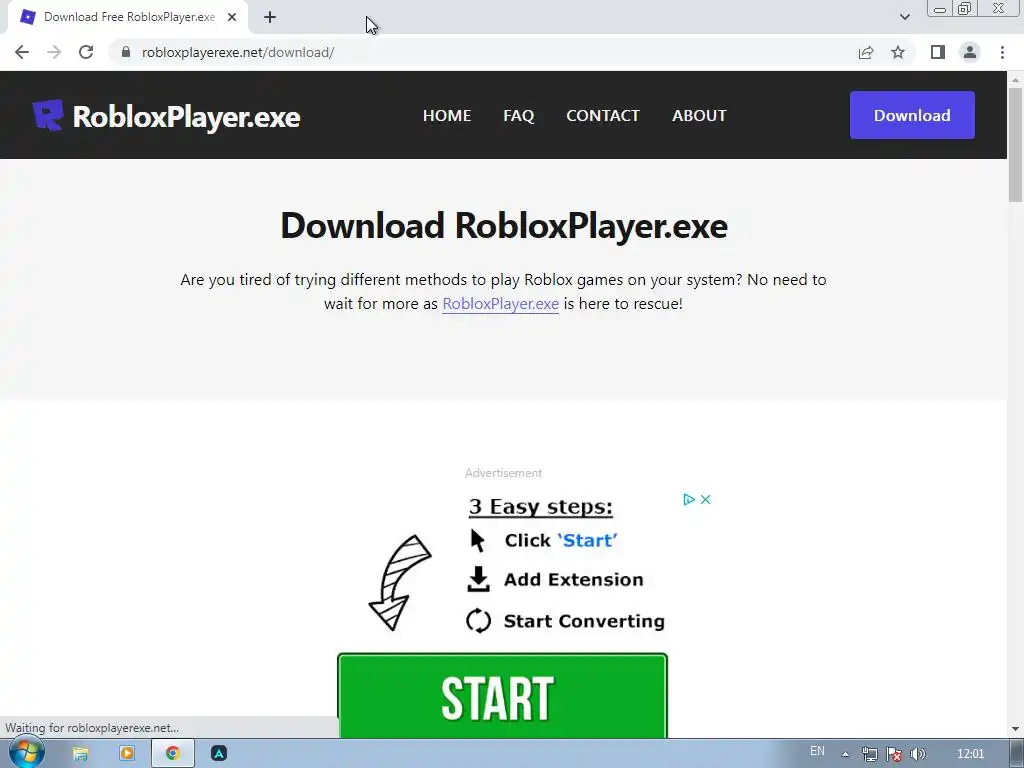Close the advertisement with the X icon

coord(705,500)
